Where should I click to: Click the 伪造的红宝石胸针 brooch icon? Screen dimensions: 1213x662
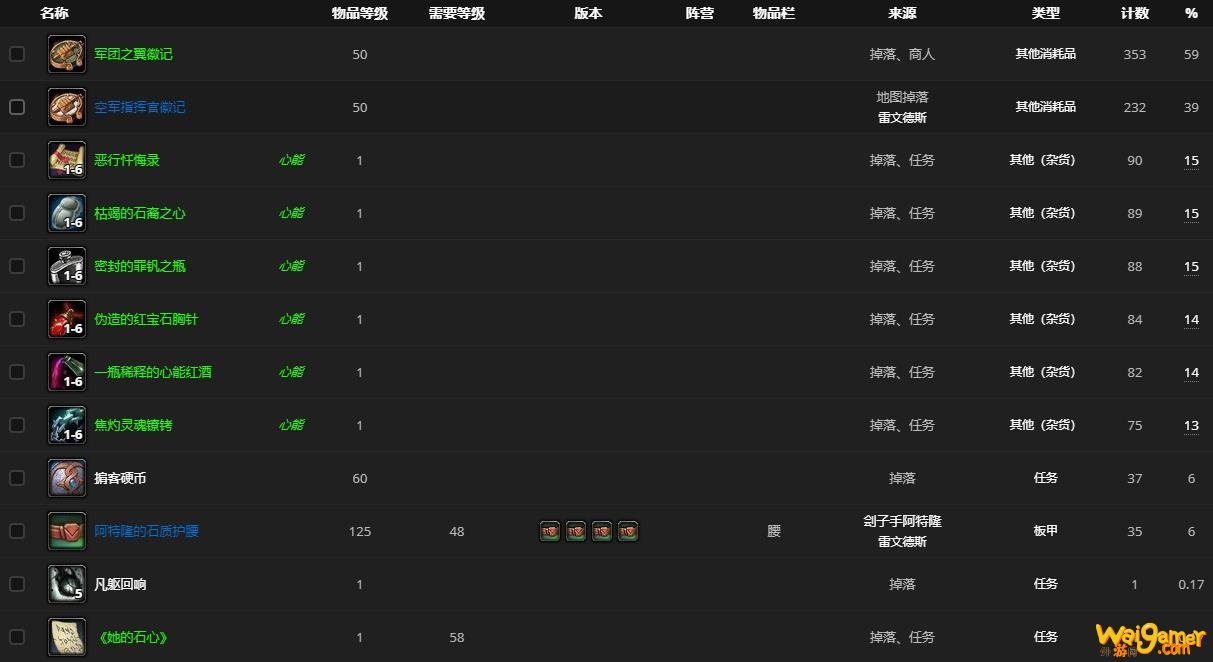point(67,319)
